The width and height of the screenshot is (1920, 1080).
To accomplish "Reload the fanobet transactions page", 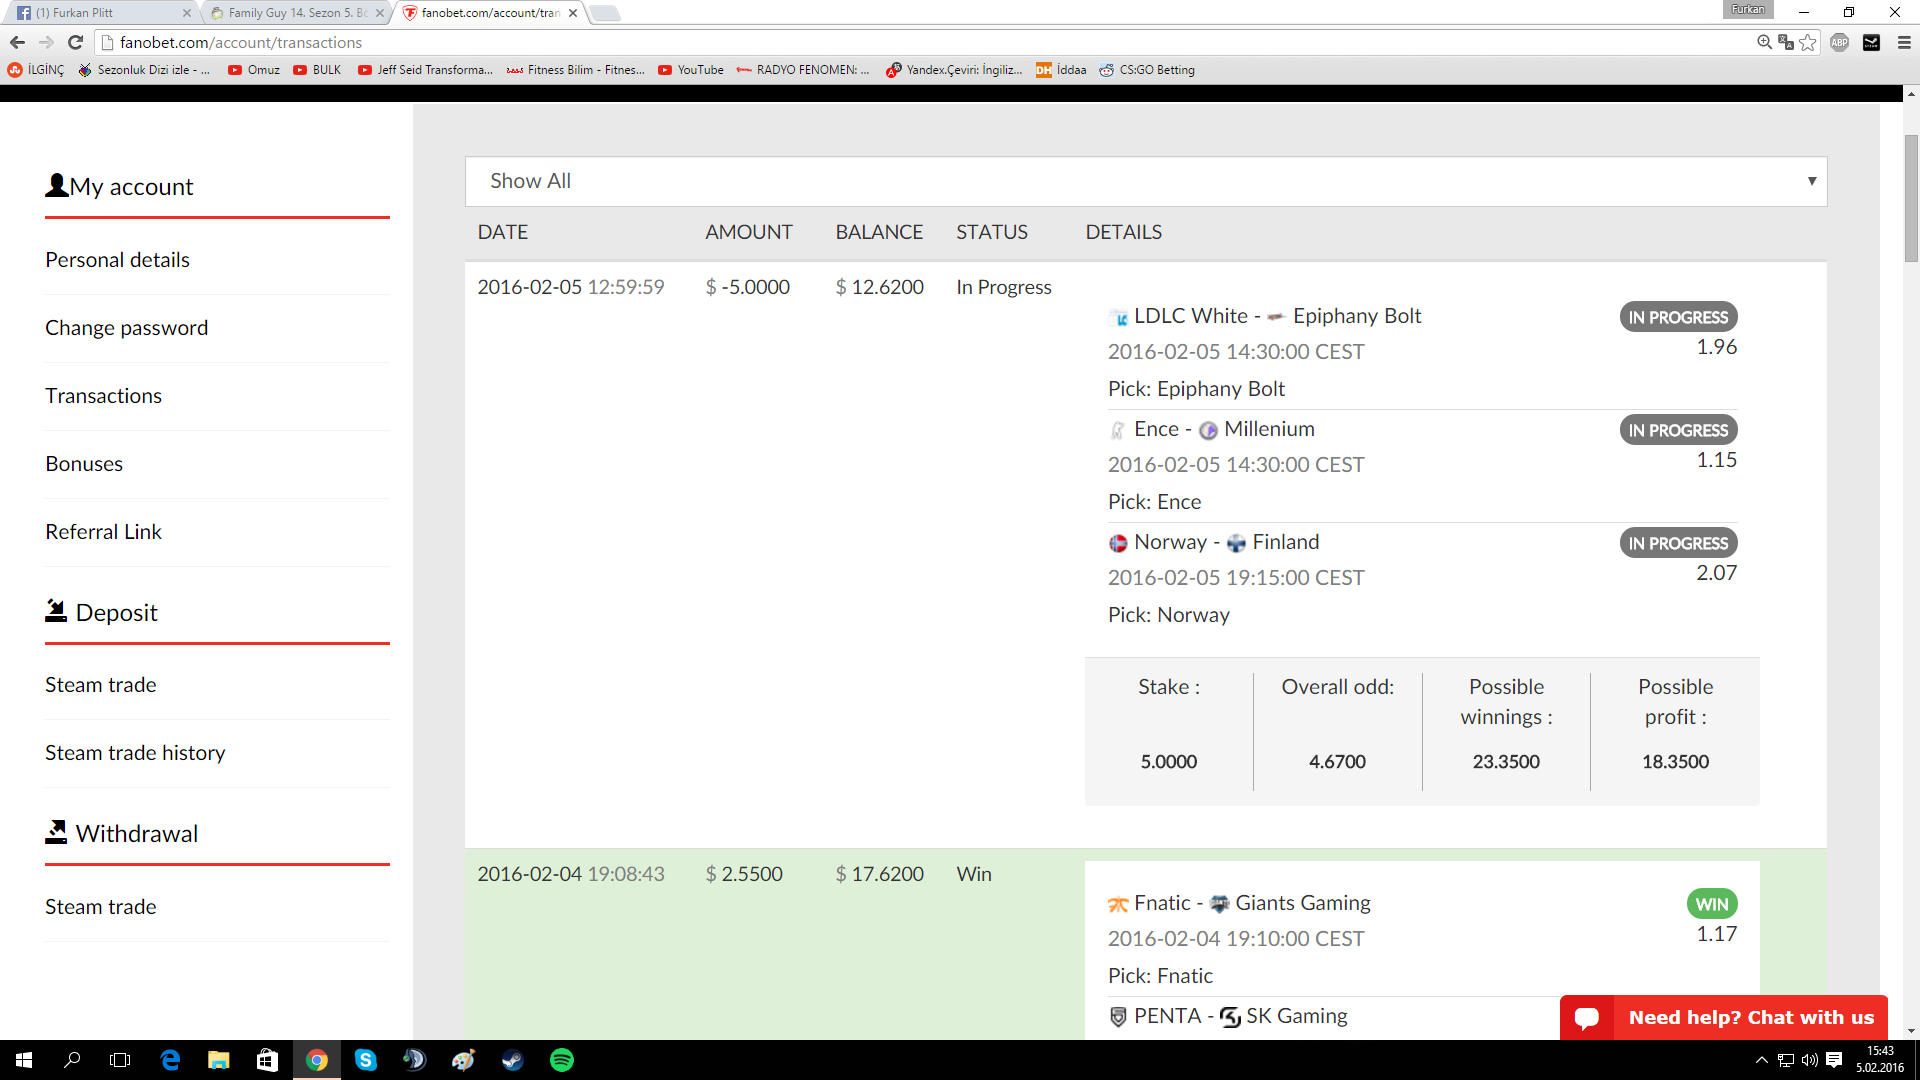I will (x=75, y=42).
